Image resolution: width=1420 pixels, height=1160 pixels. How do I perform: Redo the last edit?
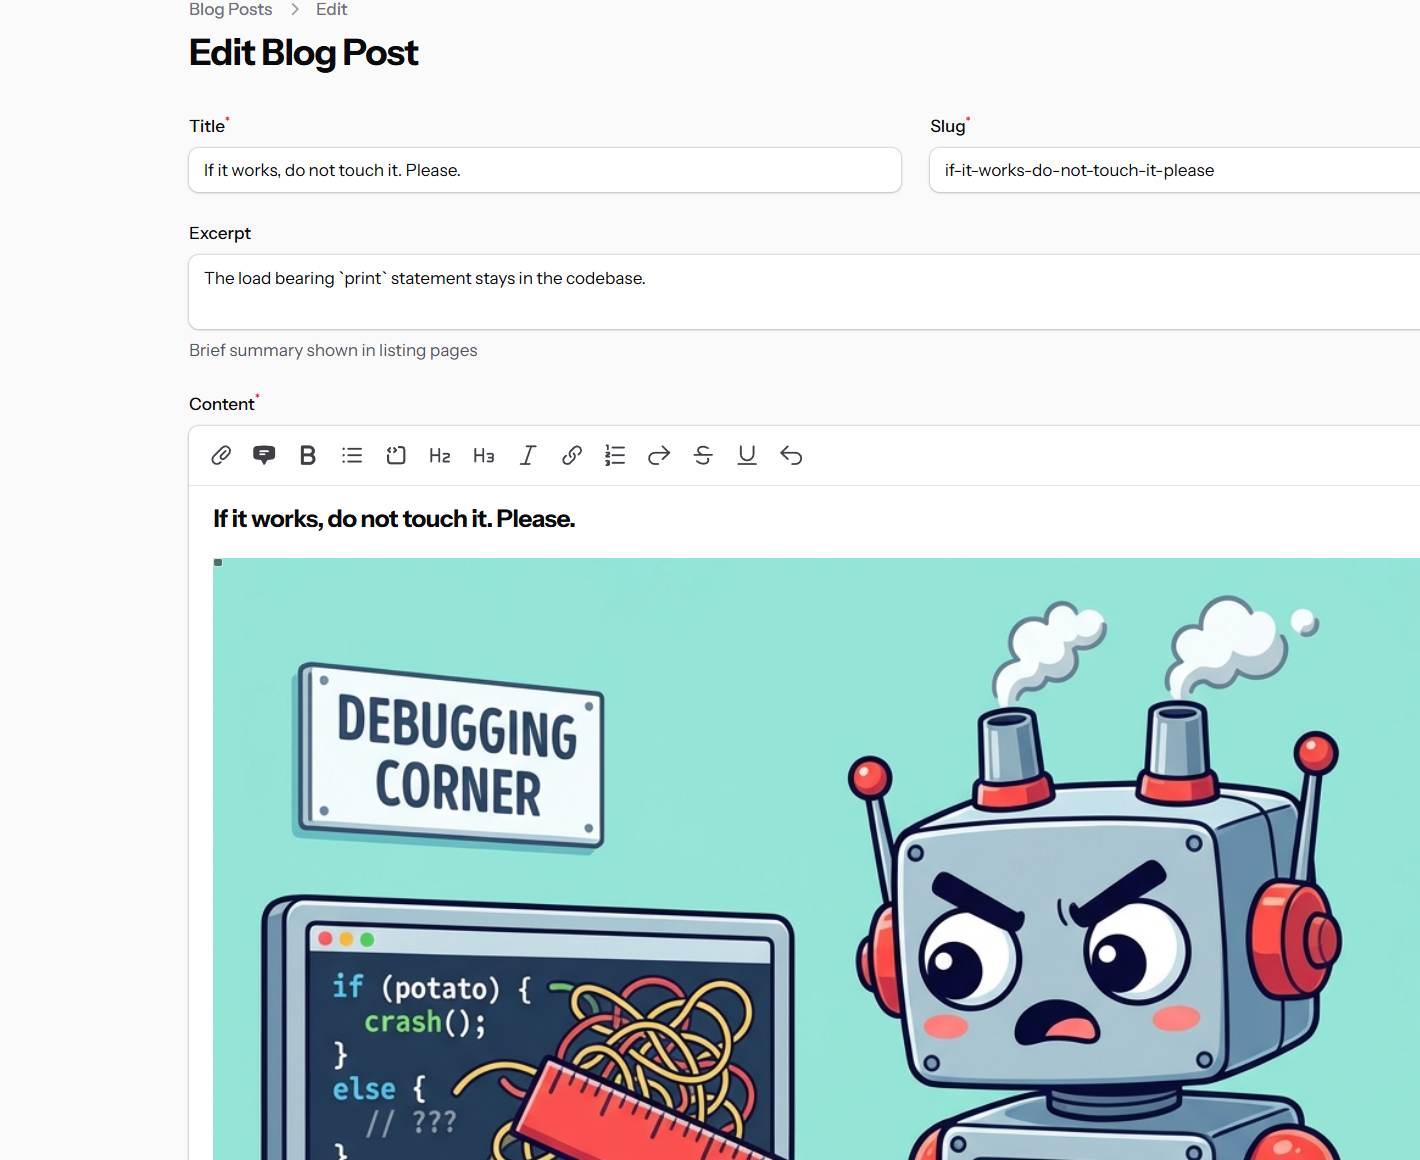click(x=659, y=455)
